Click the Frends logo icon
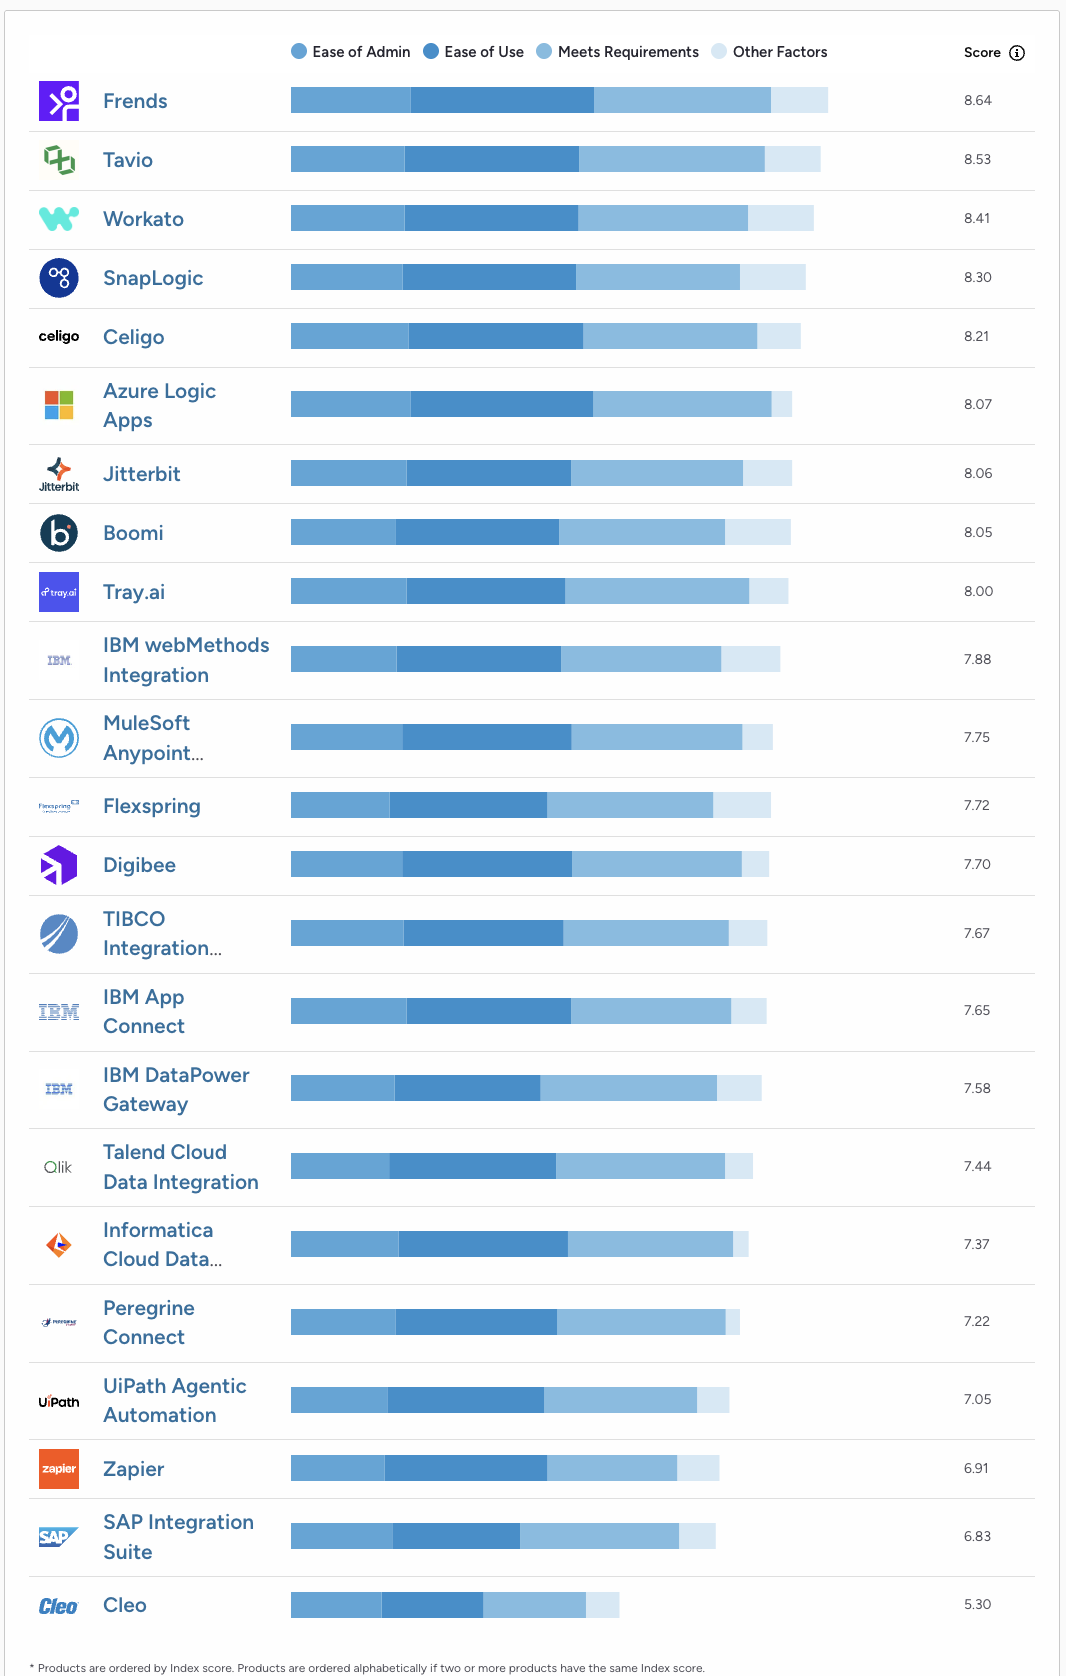 tap(59, 100)
